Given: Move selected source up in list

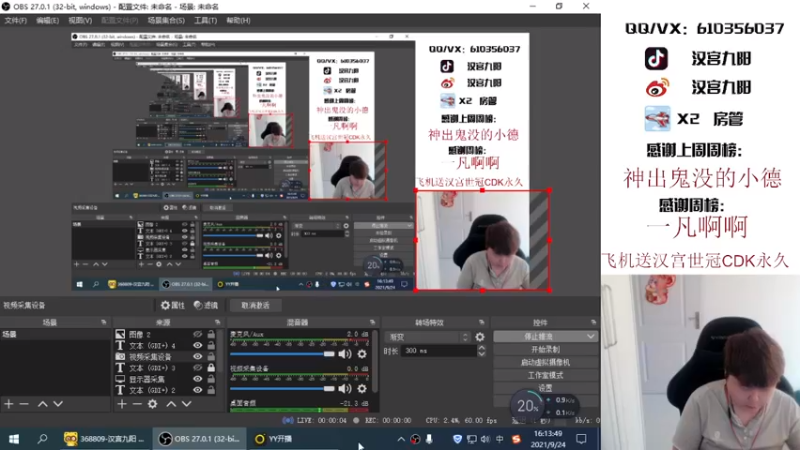Looking at the screenshot, I should [171, 404].
